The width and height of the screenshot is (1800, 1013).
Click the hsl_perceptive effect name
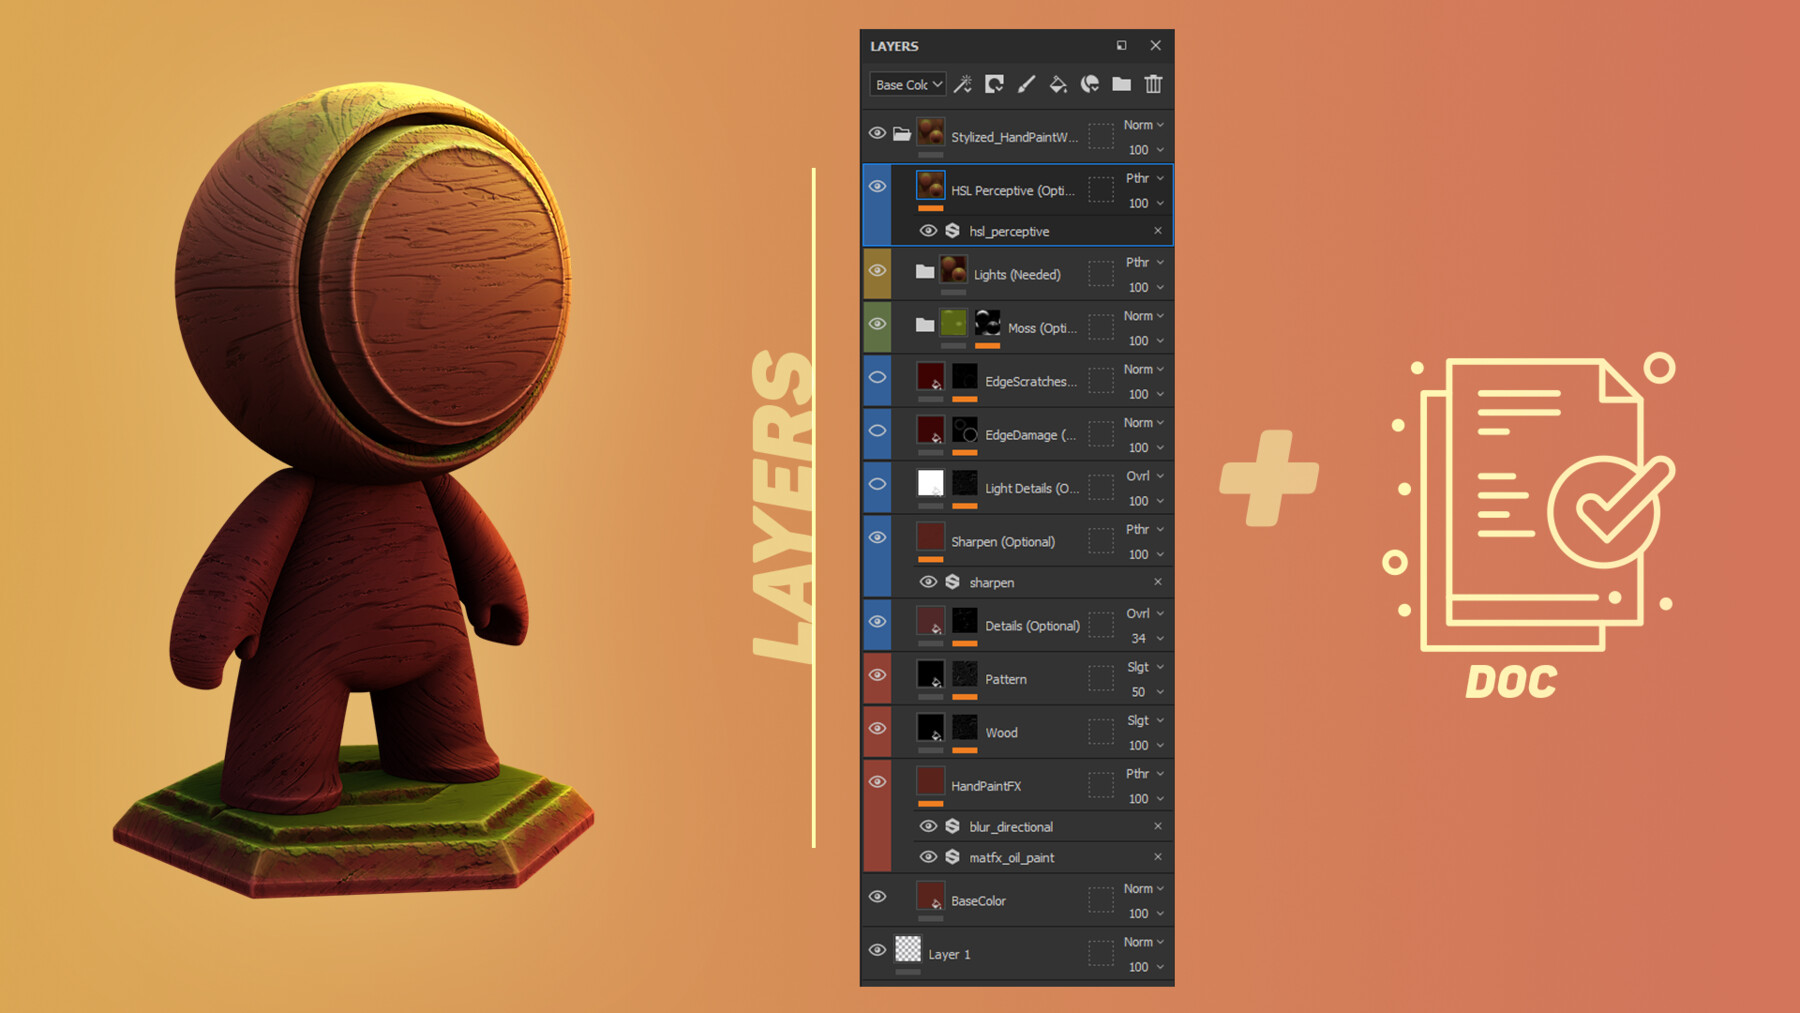coord(1009,232)
